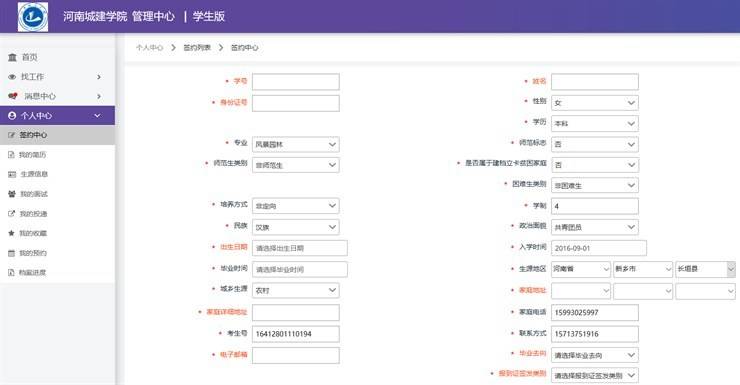Screen dimensions: 740x385
Task: Expand the 消息中心 submenu chevron
Action: tap(99, 96)
